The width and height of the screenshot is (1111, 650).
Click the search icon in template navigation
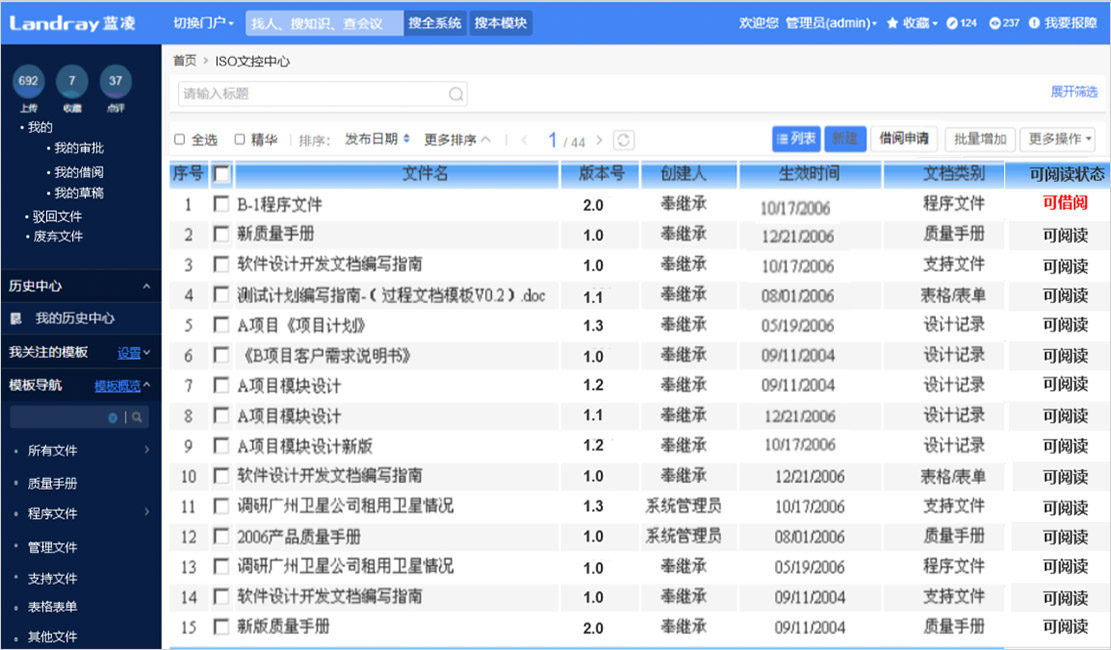point(137,417)
